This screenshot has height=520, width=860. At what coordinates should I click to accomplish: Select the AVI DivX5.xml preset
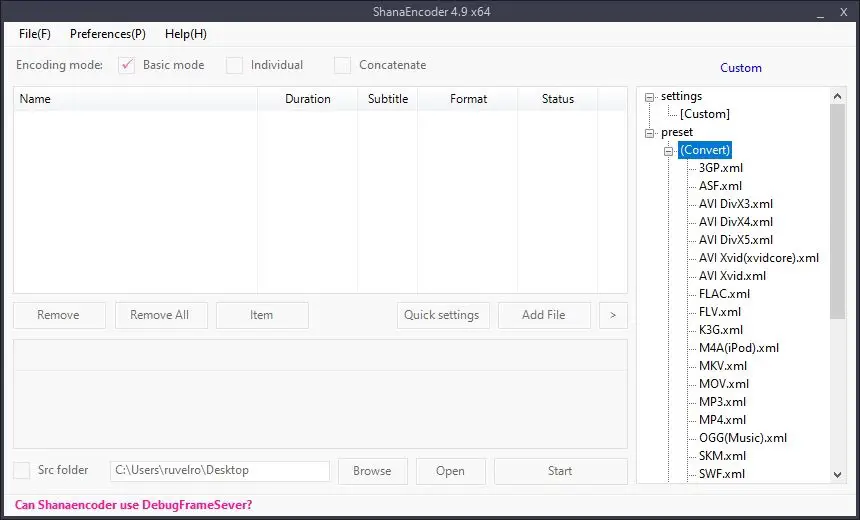point(735,240)
